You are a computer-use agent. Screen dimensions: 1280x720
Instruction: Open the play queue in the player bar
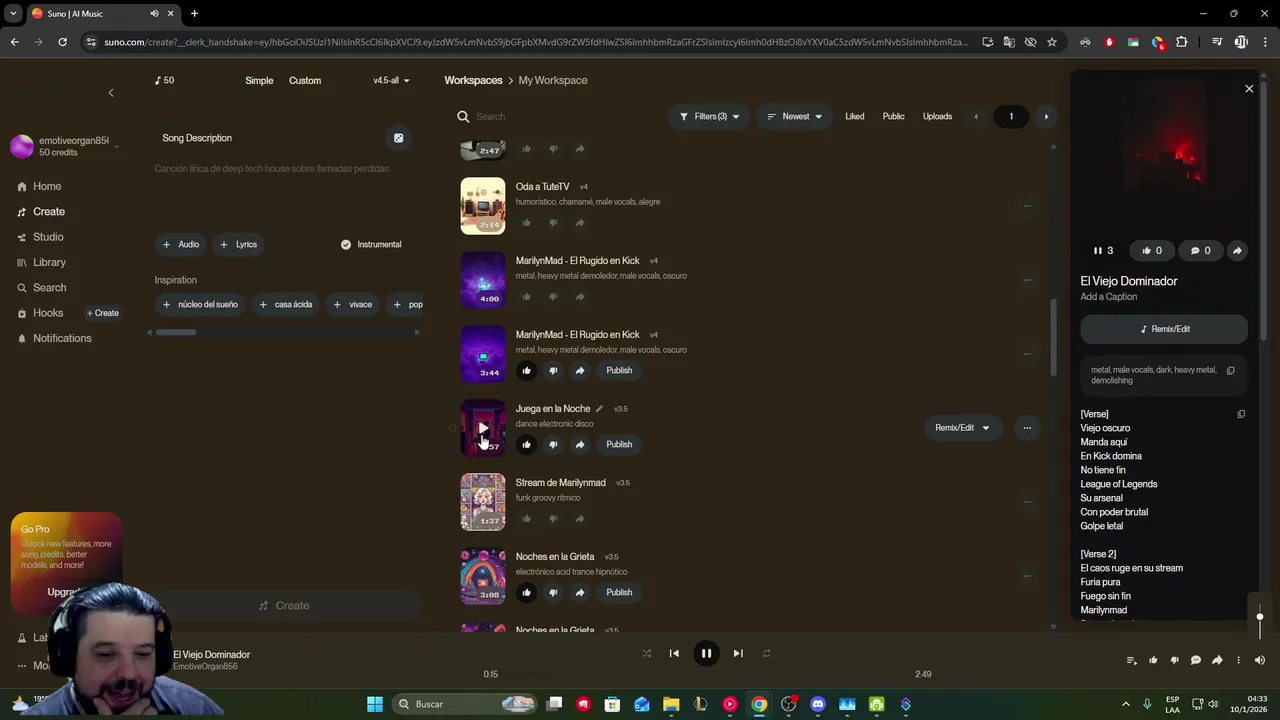1131,660
